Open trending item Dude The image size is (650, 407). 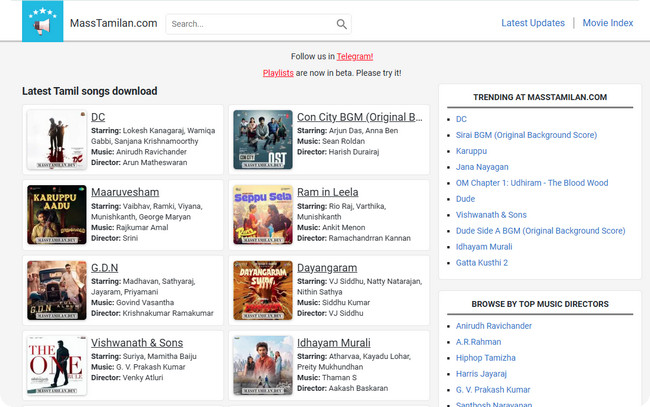coord(466,199)
